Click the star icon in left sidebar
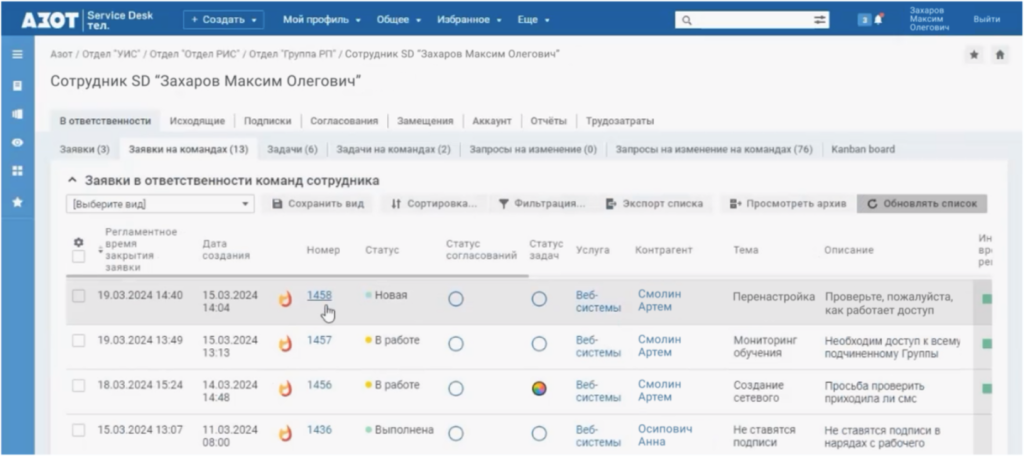The width and height of the screenshot is (1024, 456). click(x=17, y=201)
